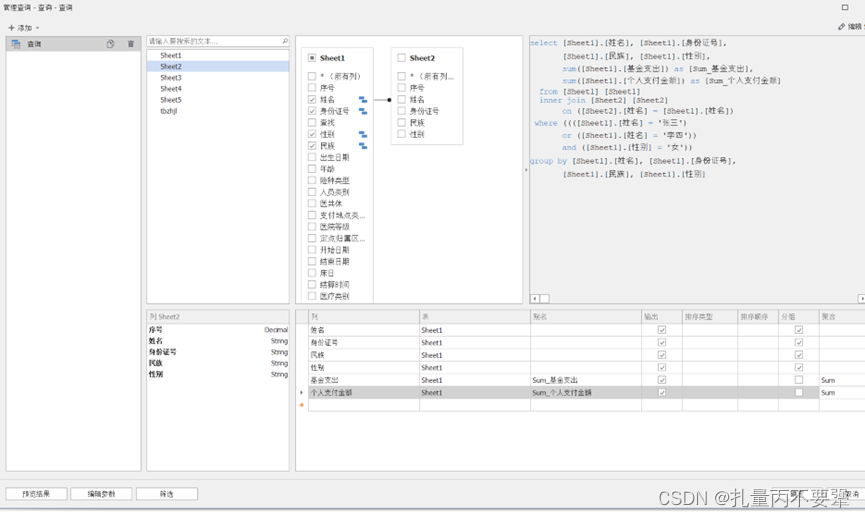Click the group icon next to 民族

363,146
